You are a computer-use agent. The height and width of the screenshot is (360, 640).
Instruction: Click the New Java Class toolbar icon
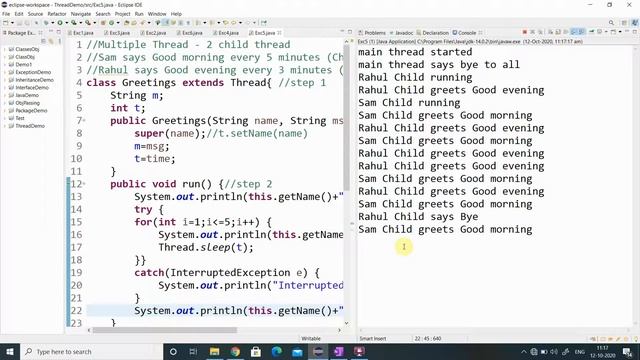coord(111,23)
